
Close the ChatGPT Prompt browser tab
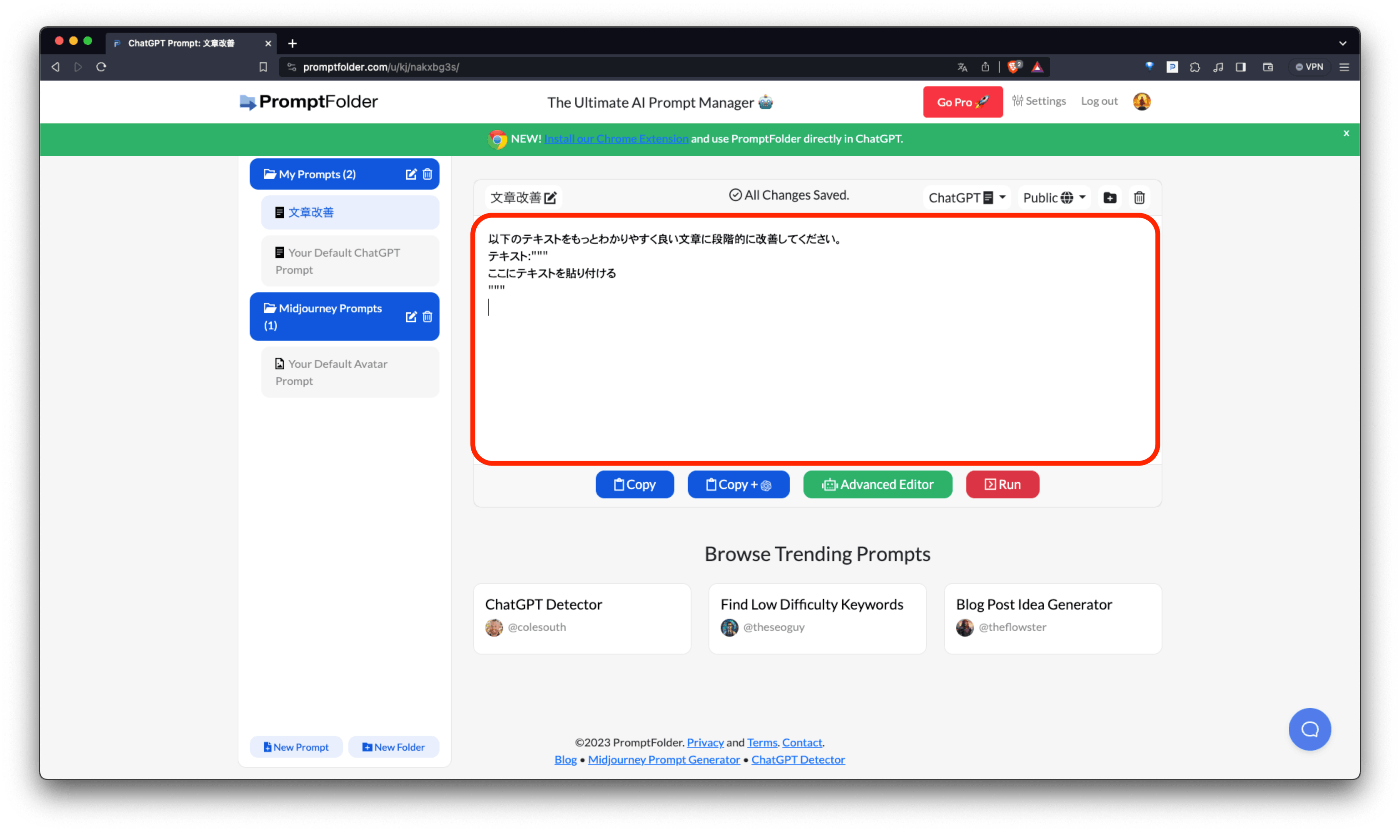click(268, 43)
